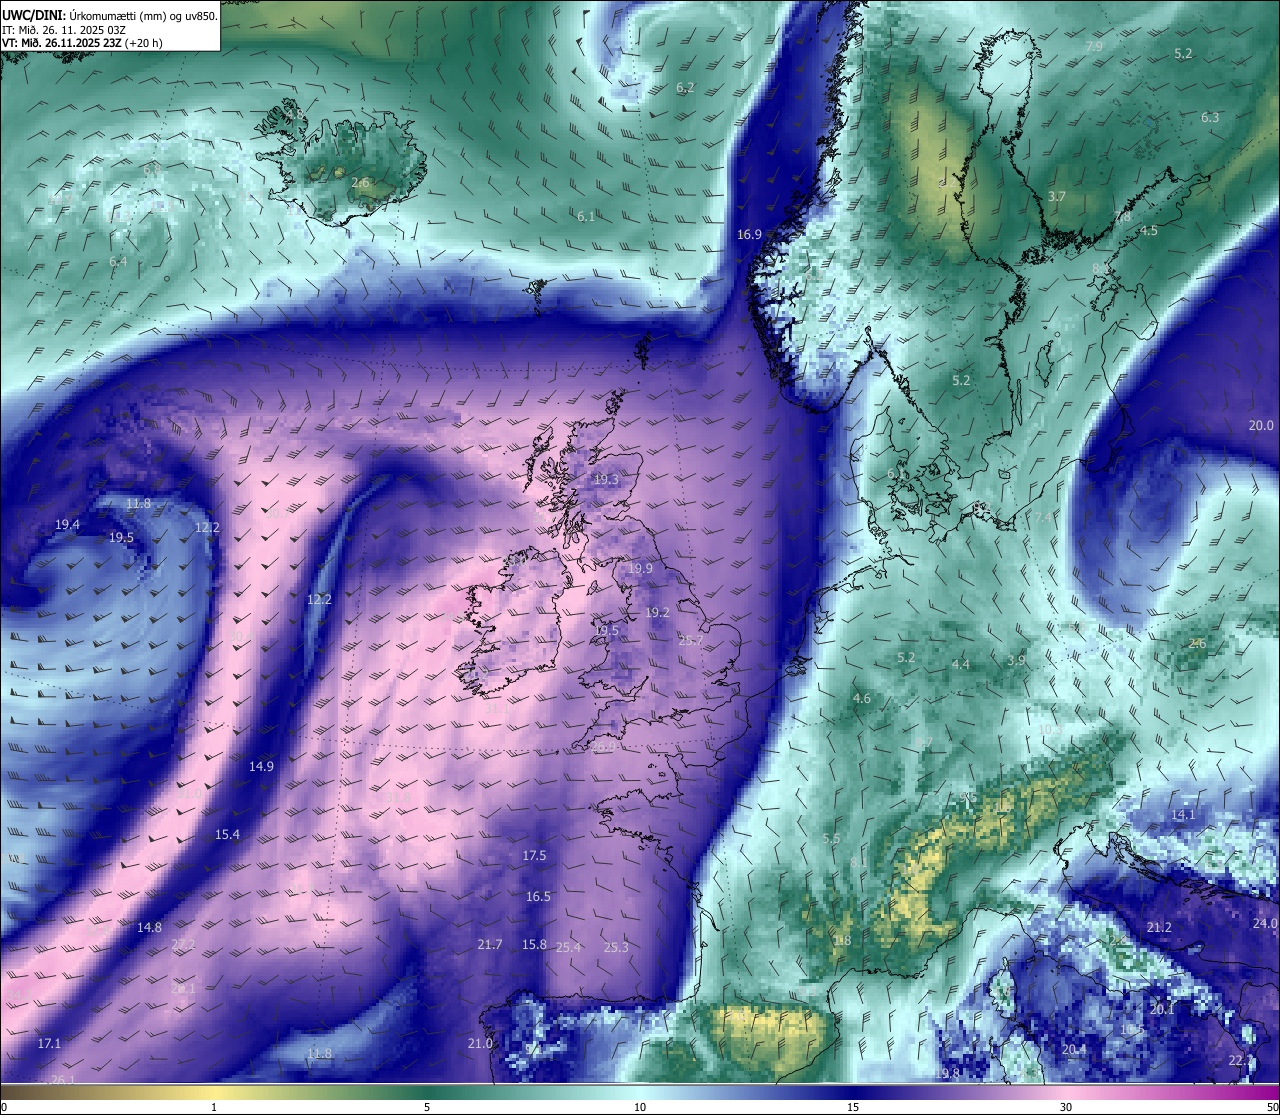Click the 25.4 value north of Spain
The image size is (1280, 1115).
point(569,948)
